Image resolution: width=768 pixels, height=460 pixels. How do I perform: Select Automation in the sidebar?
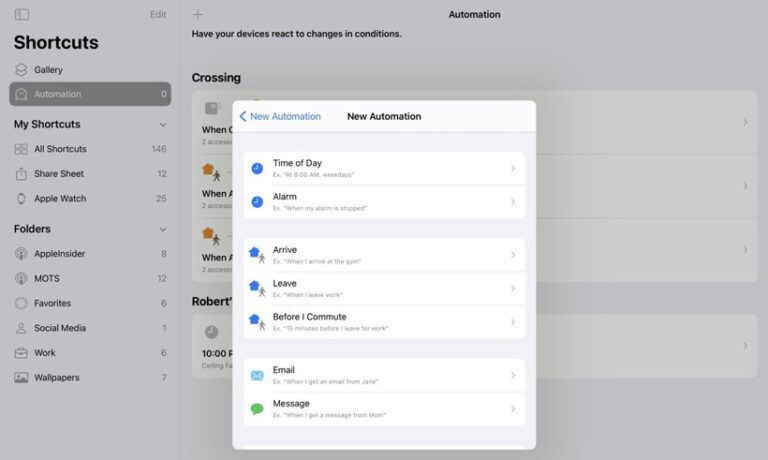pyautogui.click(x=90, y=94)
